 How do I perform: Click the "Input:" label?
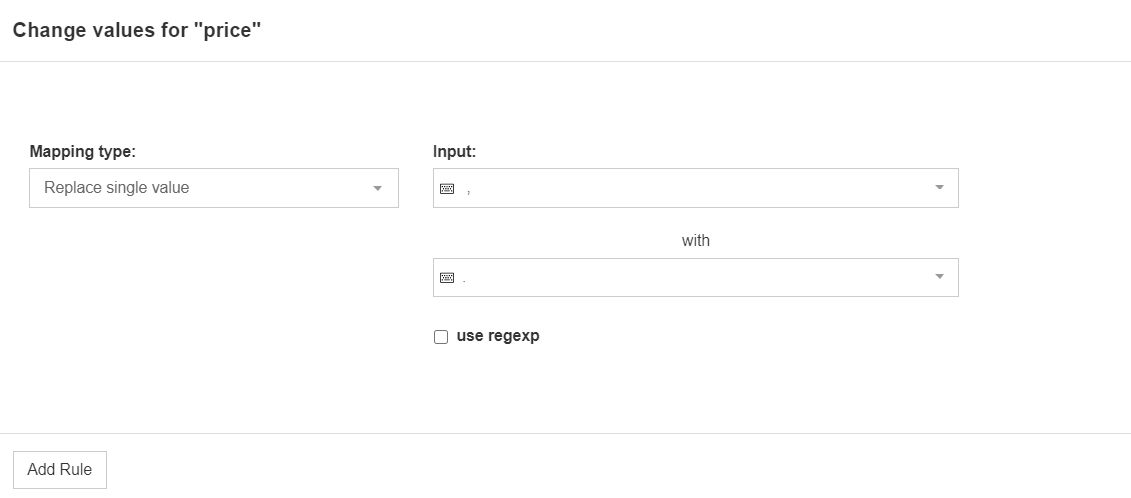tap(455, 152)
